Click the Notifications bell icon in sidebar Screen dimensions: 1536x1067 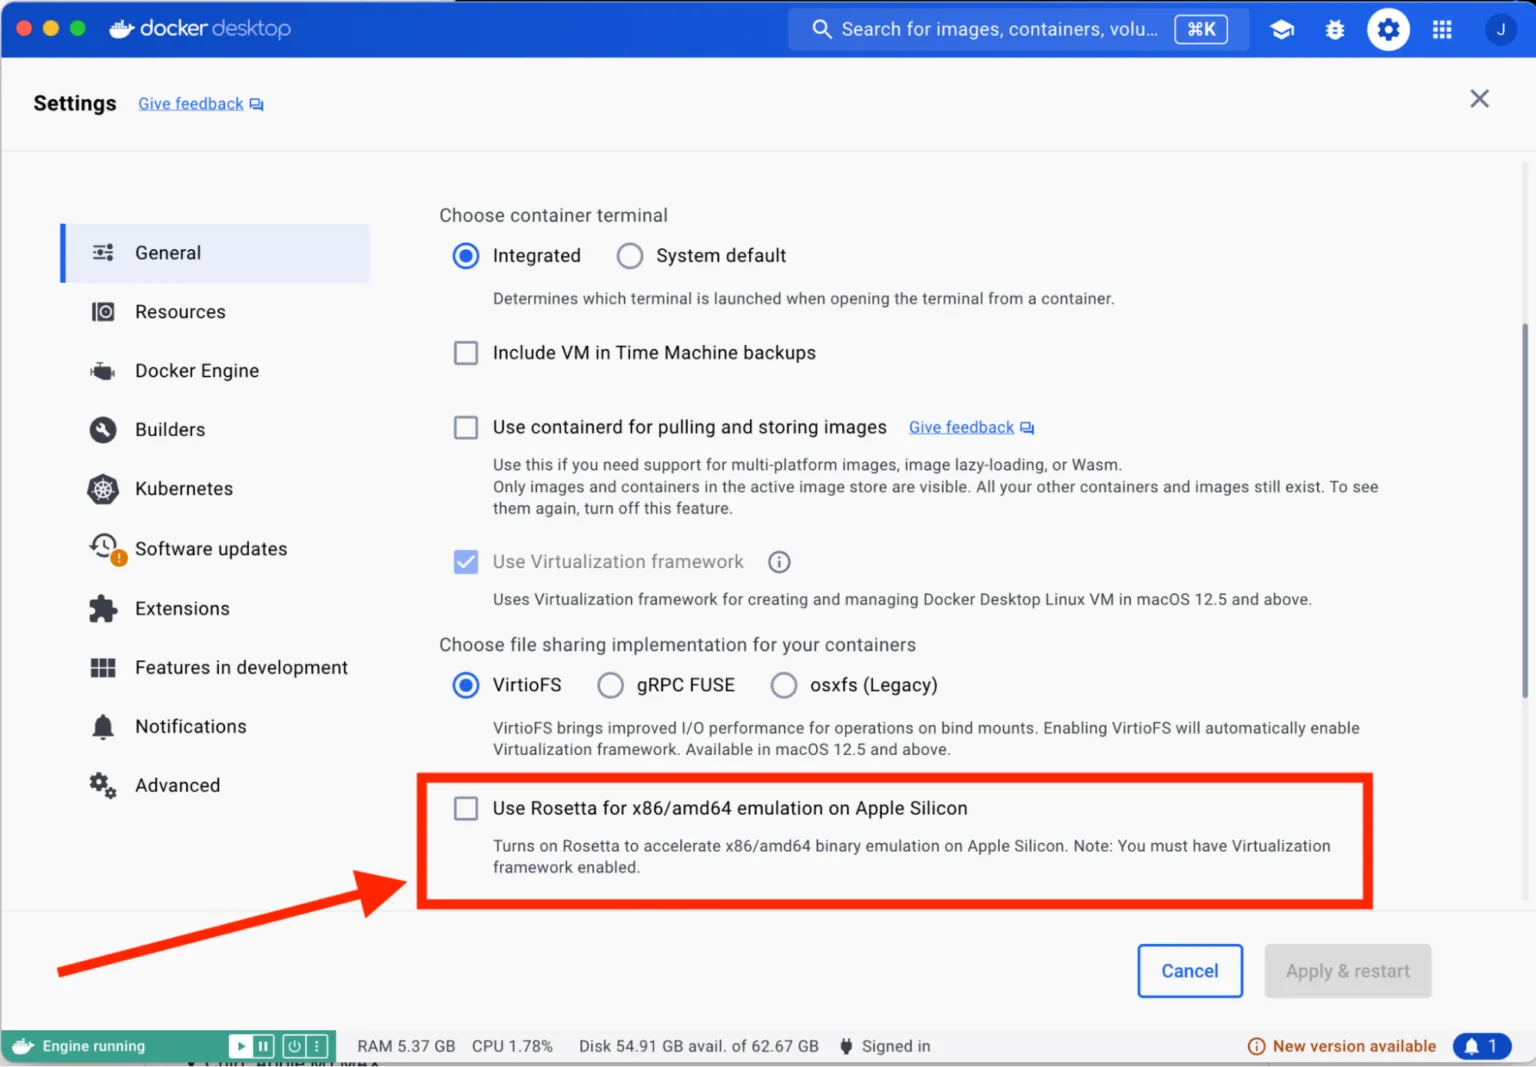[x=103, y=727]
